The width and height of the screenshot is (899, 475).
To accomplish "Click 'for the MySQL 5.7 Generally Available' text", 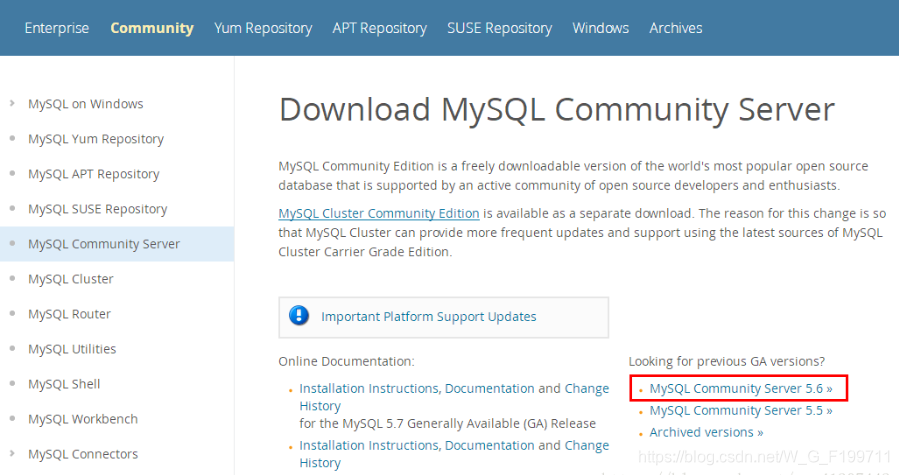I will click(x=447, y=423).
